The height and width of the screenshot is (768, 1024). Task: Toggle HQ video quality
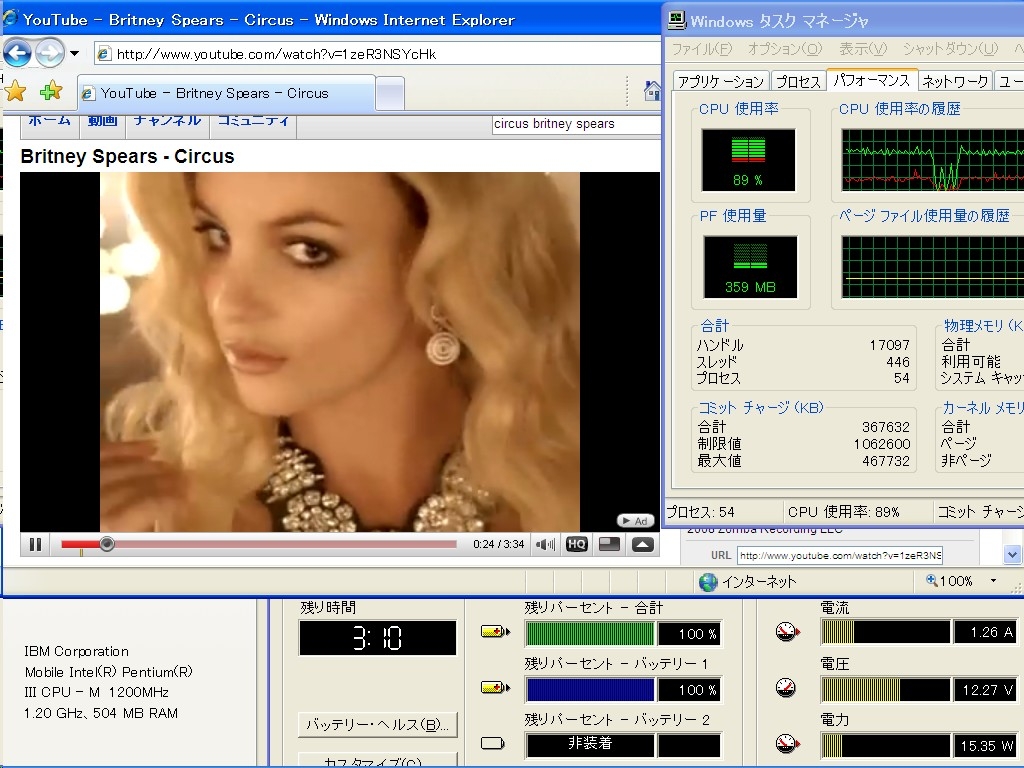click(x=576, y=544)
